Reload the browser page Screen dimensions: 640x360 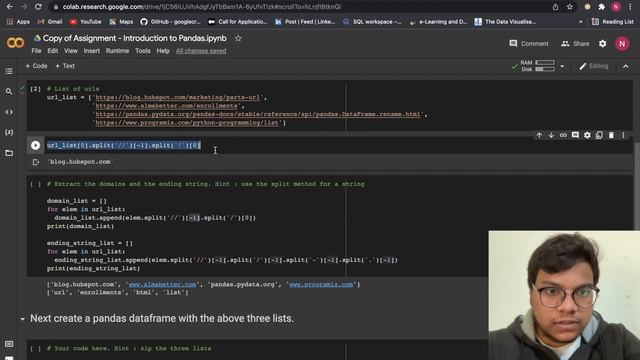[38, 7]
